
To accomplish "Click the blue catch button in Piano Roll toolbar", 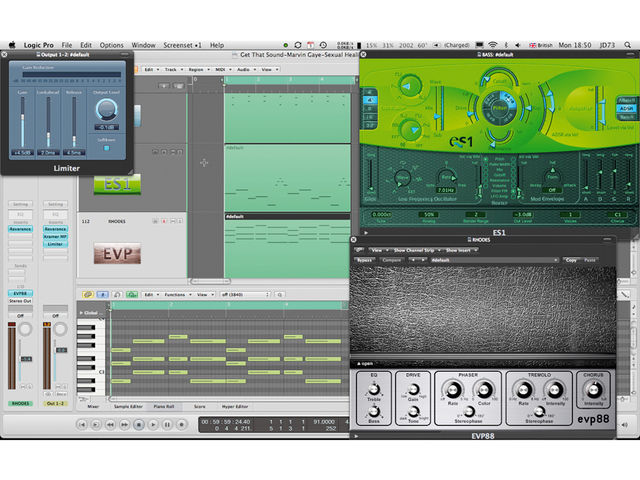I will (x=102, y=294).
